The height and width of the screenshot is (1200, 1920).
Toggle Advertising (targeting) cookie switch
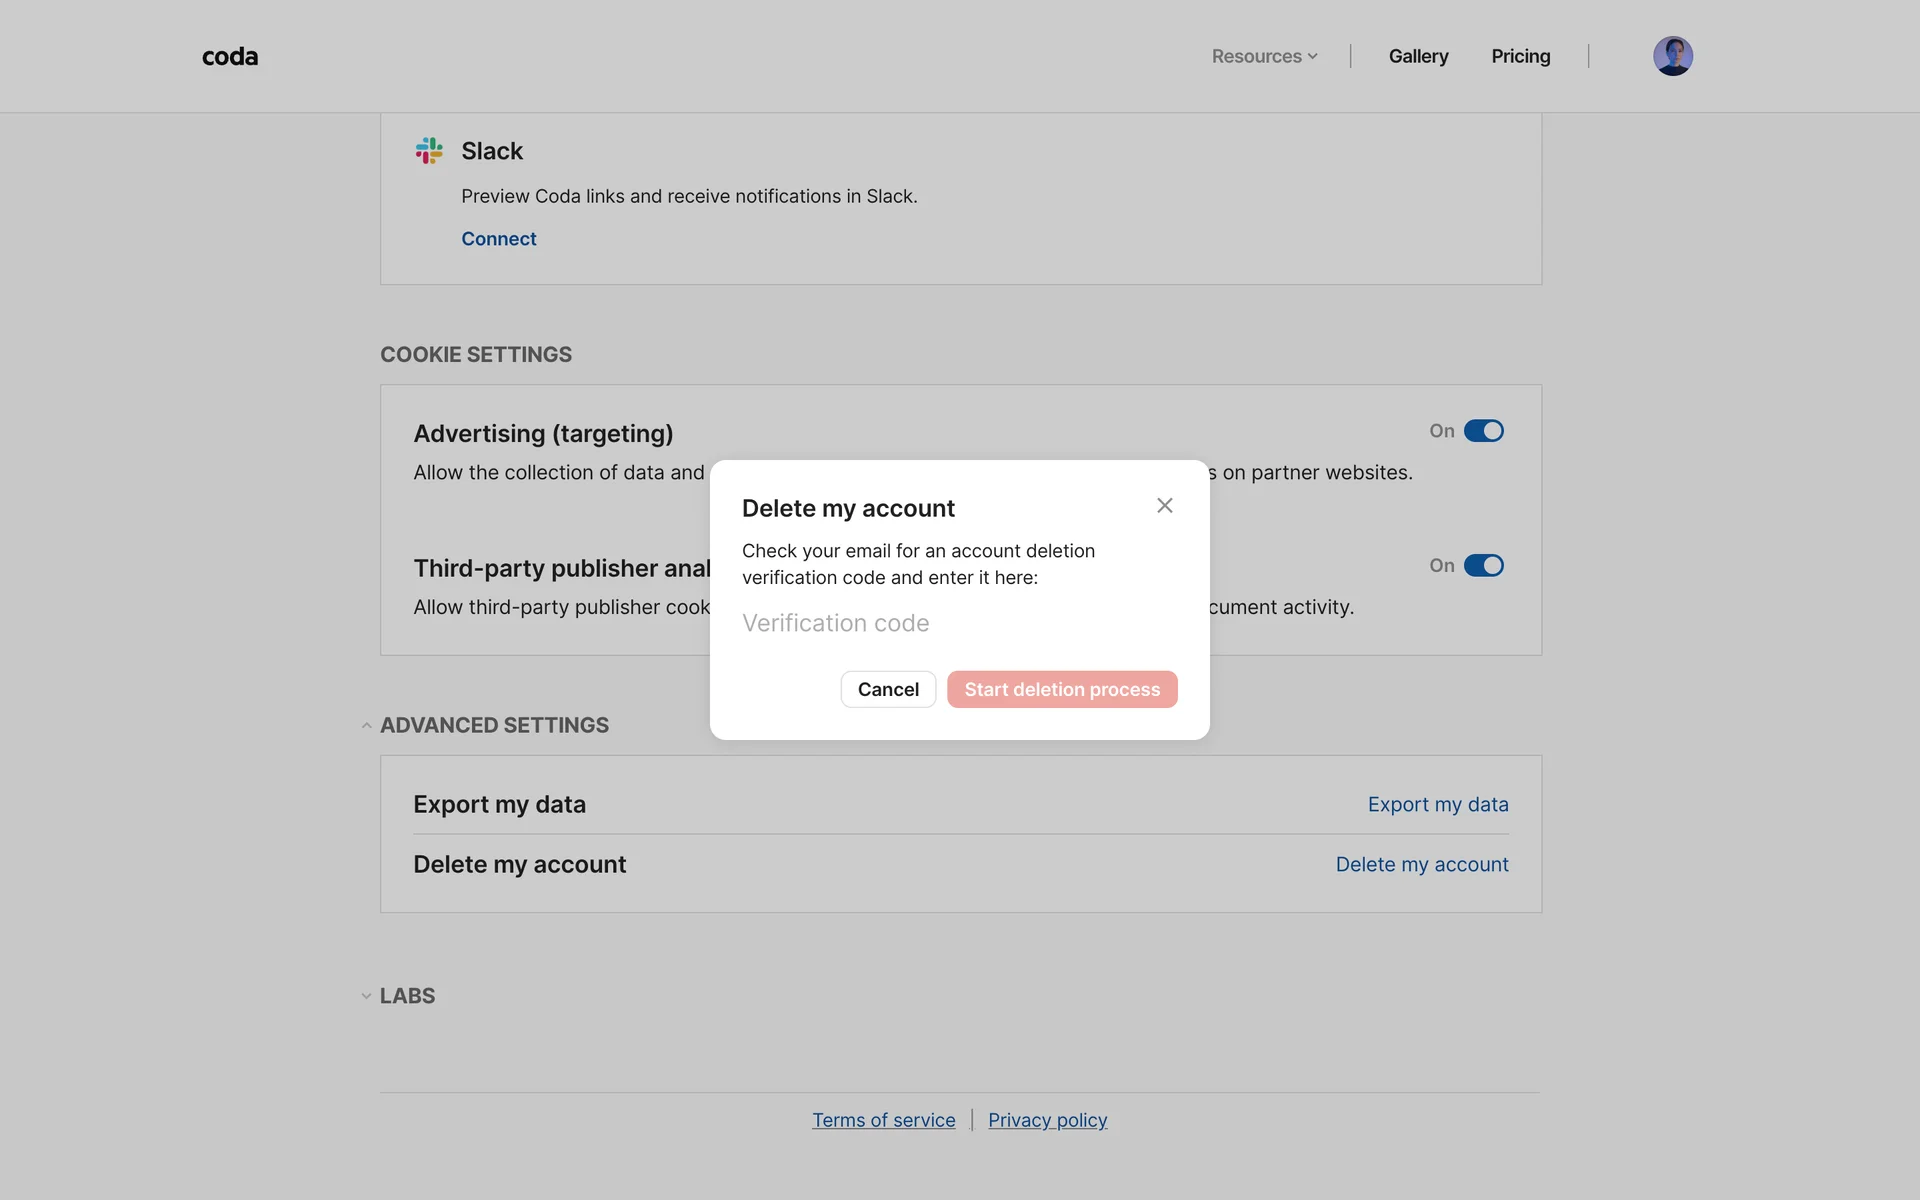(1483, 431)
